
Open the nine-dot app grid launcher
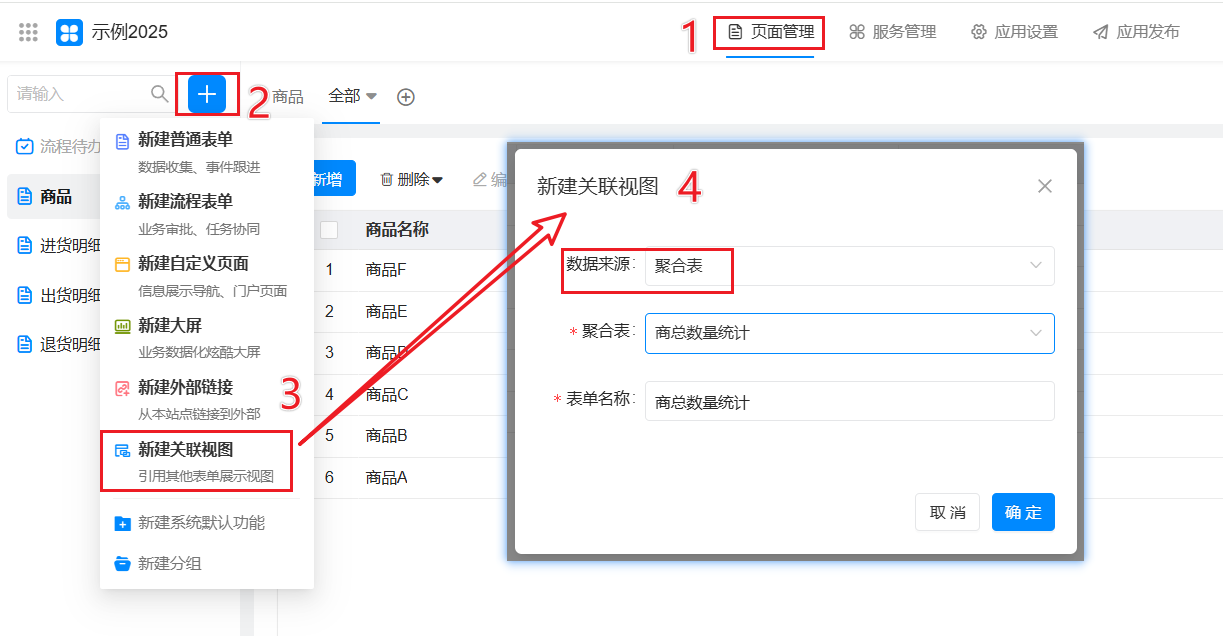click(x=28, y=32)
